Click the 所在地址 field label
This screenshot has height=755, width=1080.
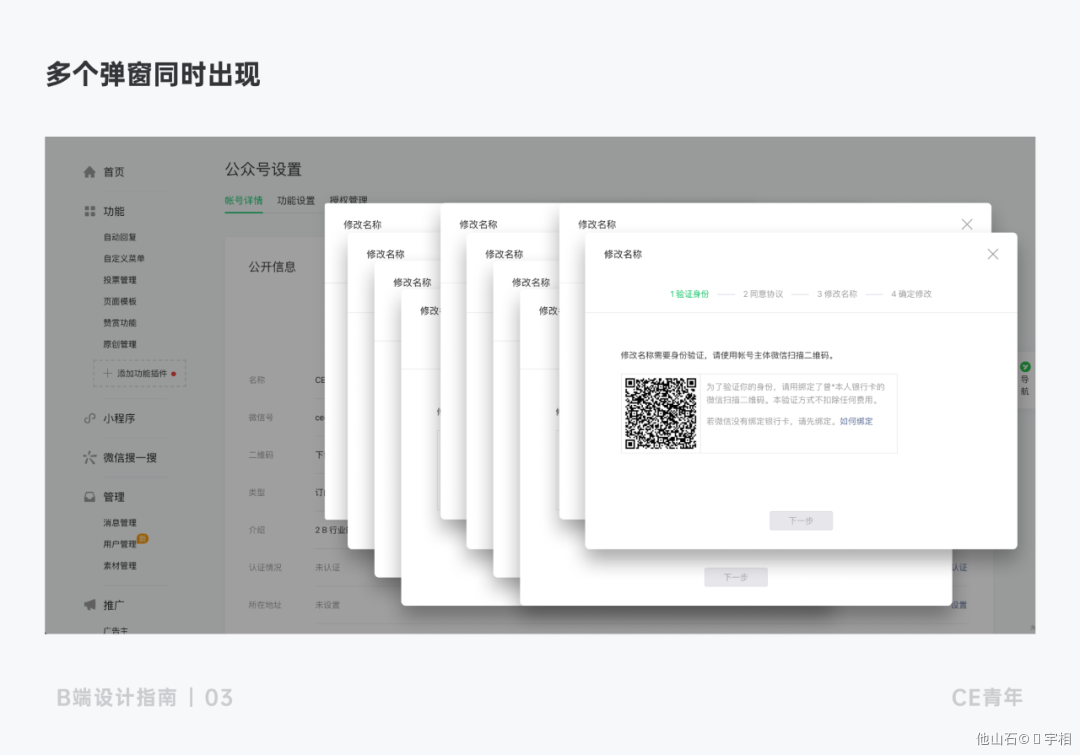265,605
